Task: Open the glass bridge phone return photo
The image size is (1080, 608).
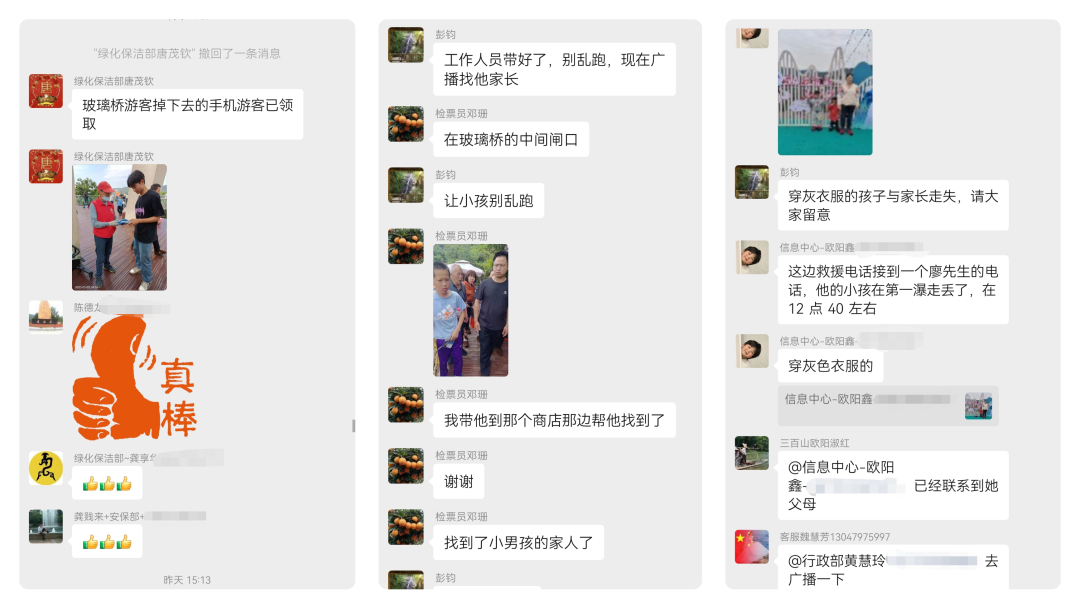Action: [119, 227]
